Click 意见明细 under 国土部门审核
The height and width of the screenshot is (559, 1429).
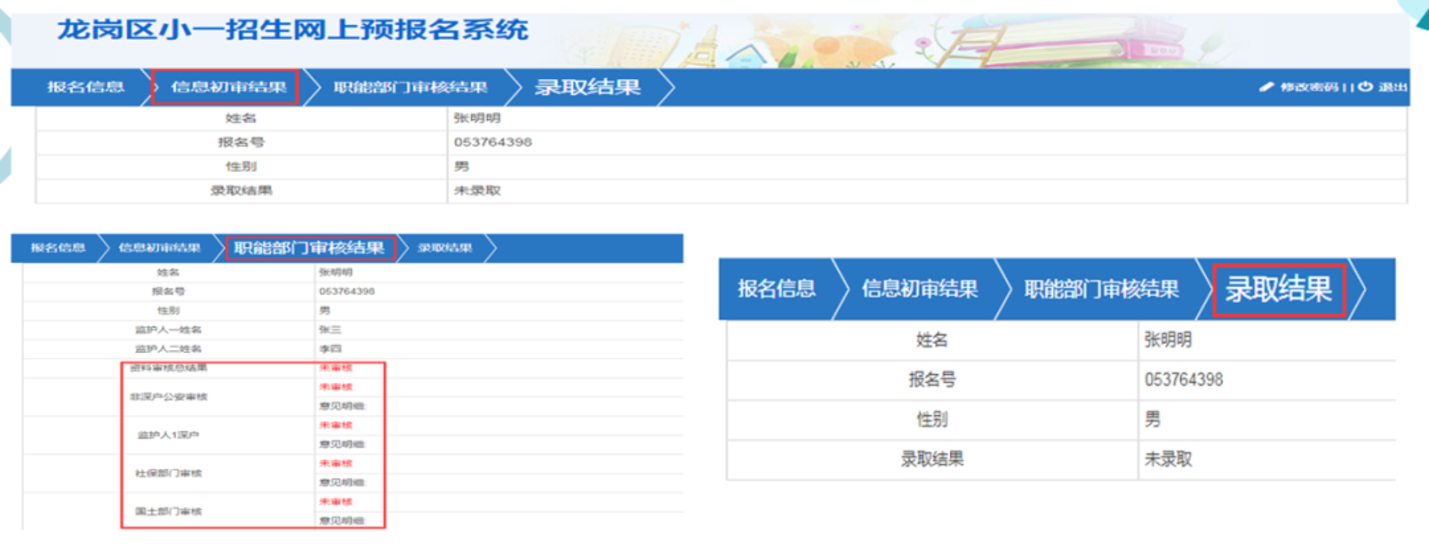[342, 521]
